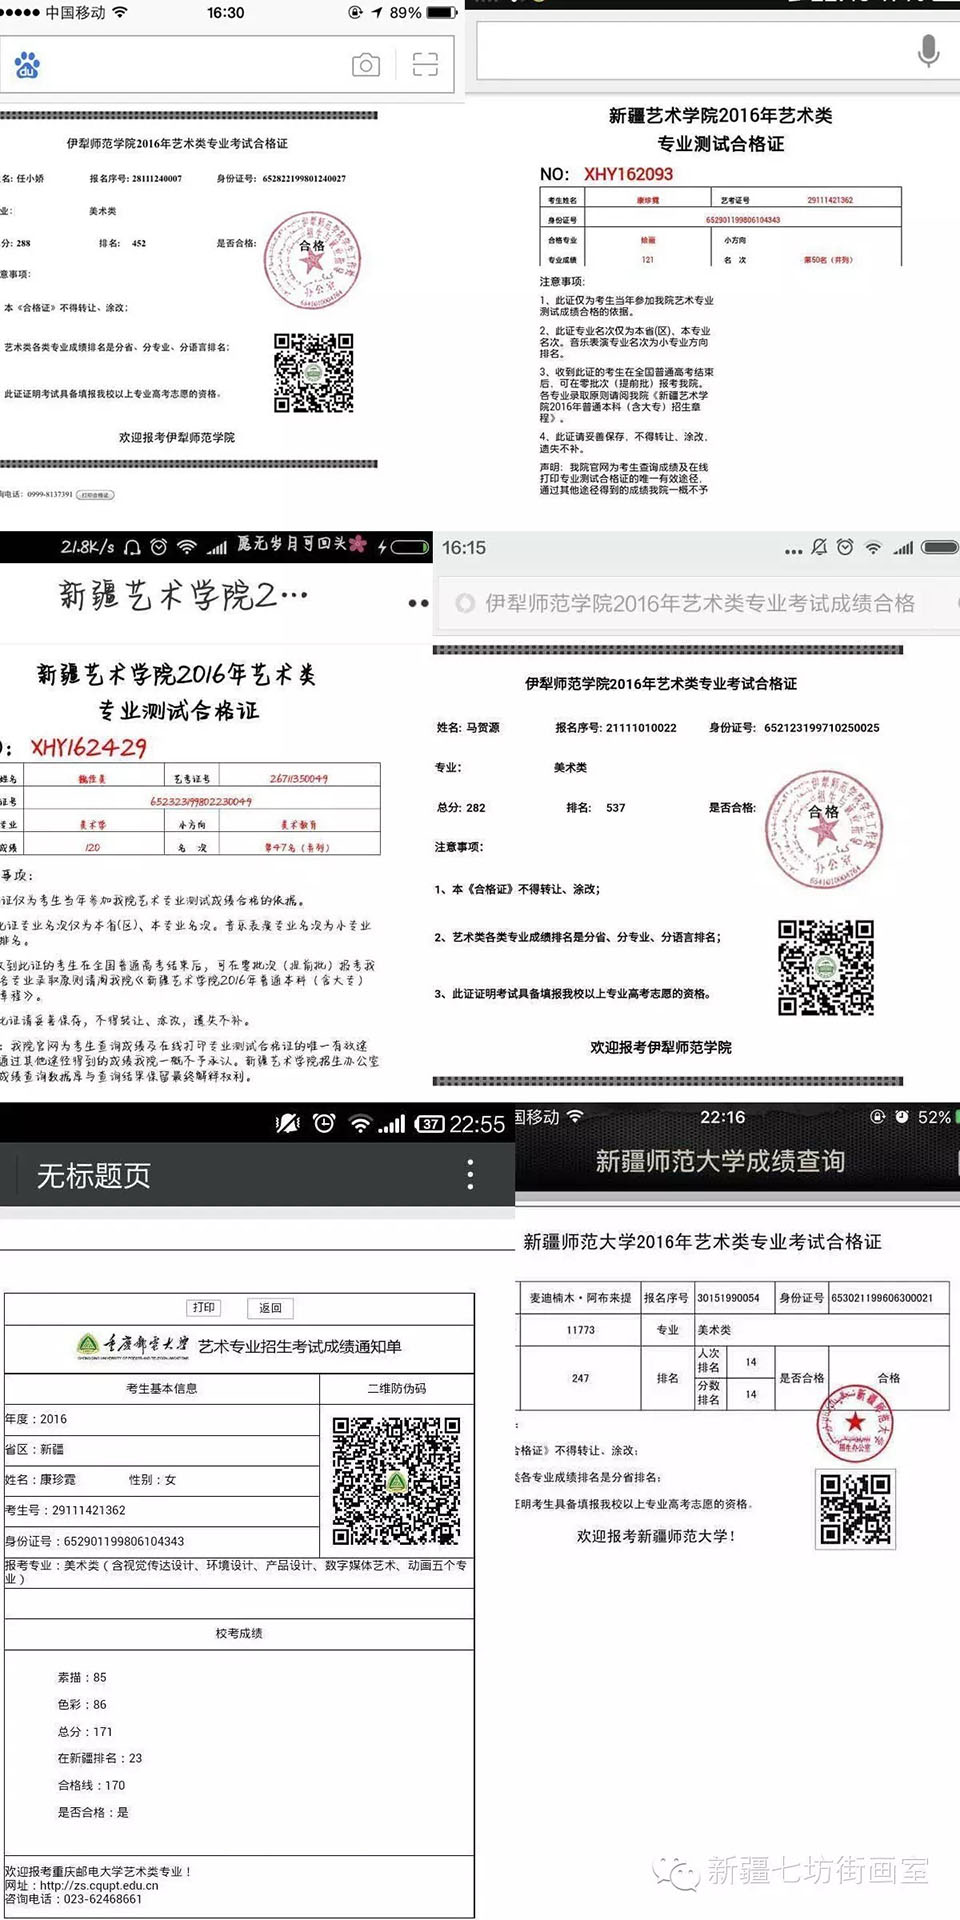Tap the red seal on 任小娇's certificate
This screenshot has height=1920, width=960.
point(313,261)
